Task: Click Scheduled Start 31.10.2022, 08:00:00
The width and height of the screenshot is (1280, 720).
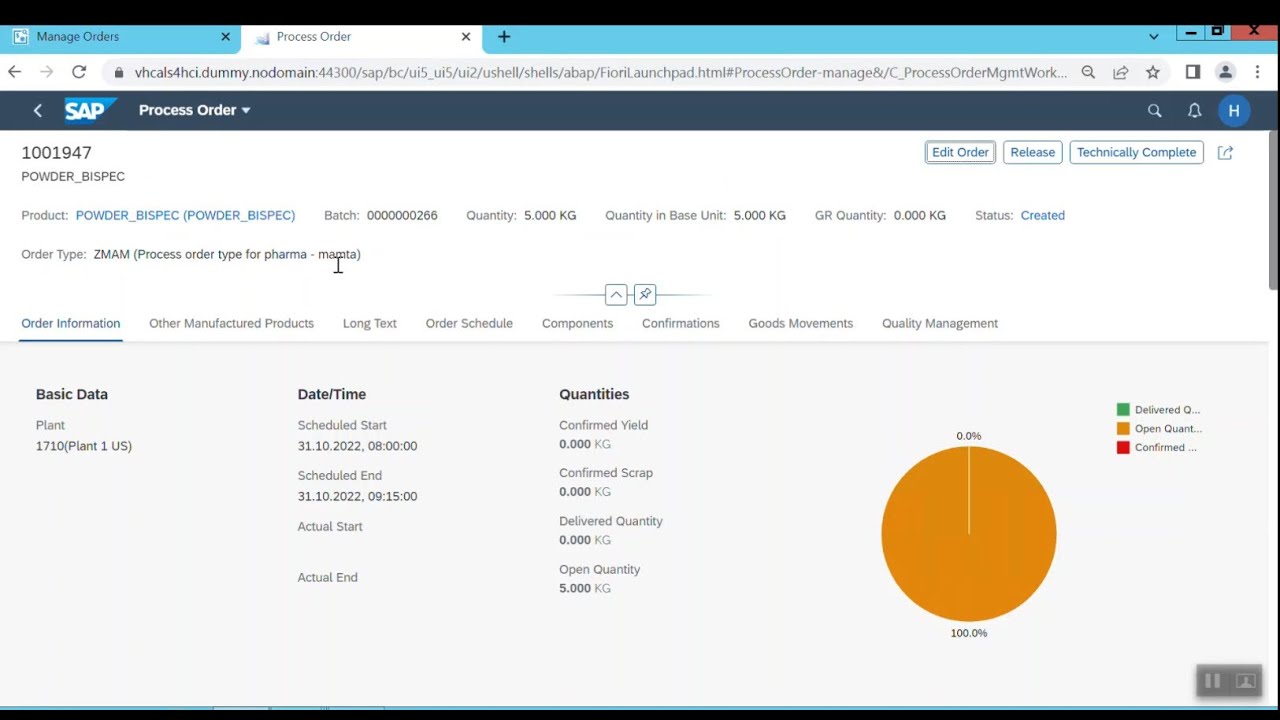Action: pyautogui.click(x=357, y=446)
